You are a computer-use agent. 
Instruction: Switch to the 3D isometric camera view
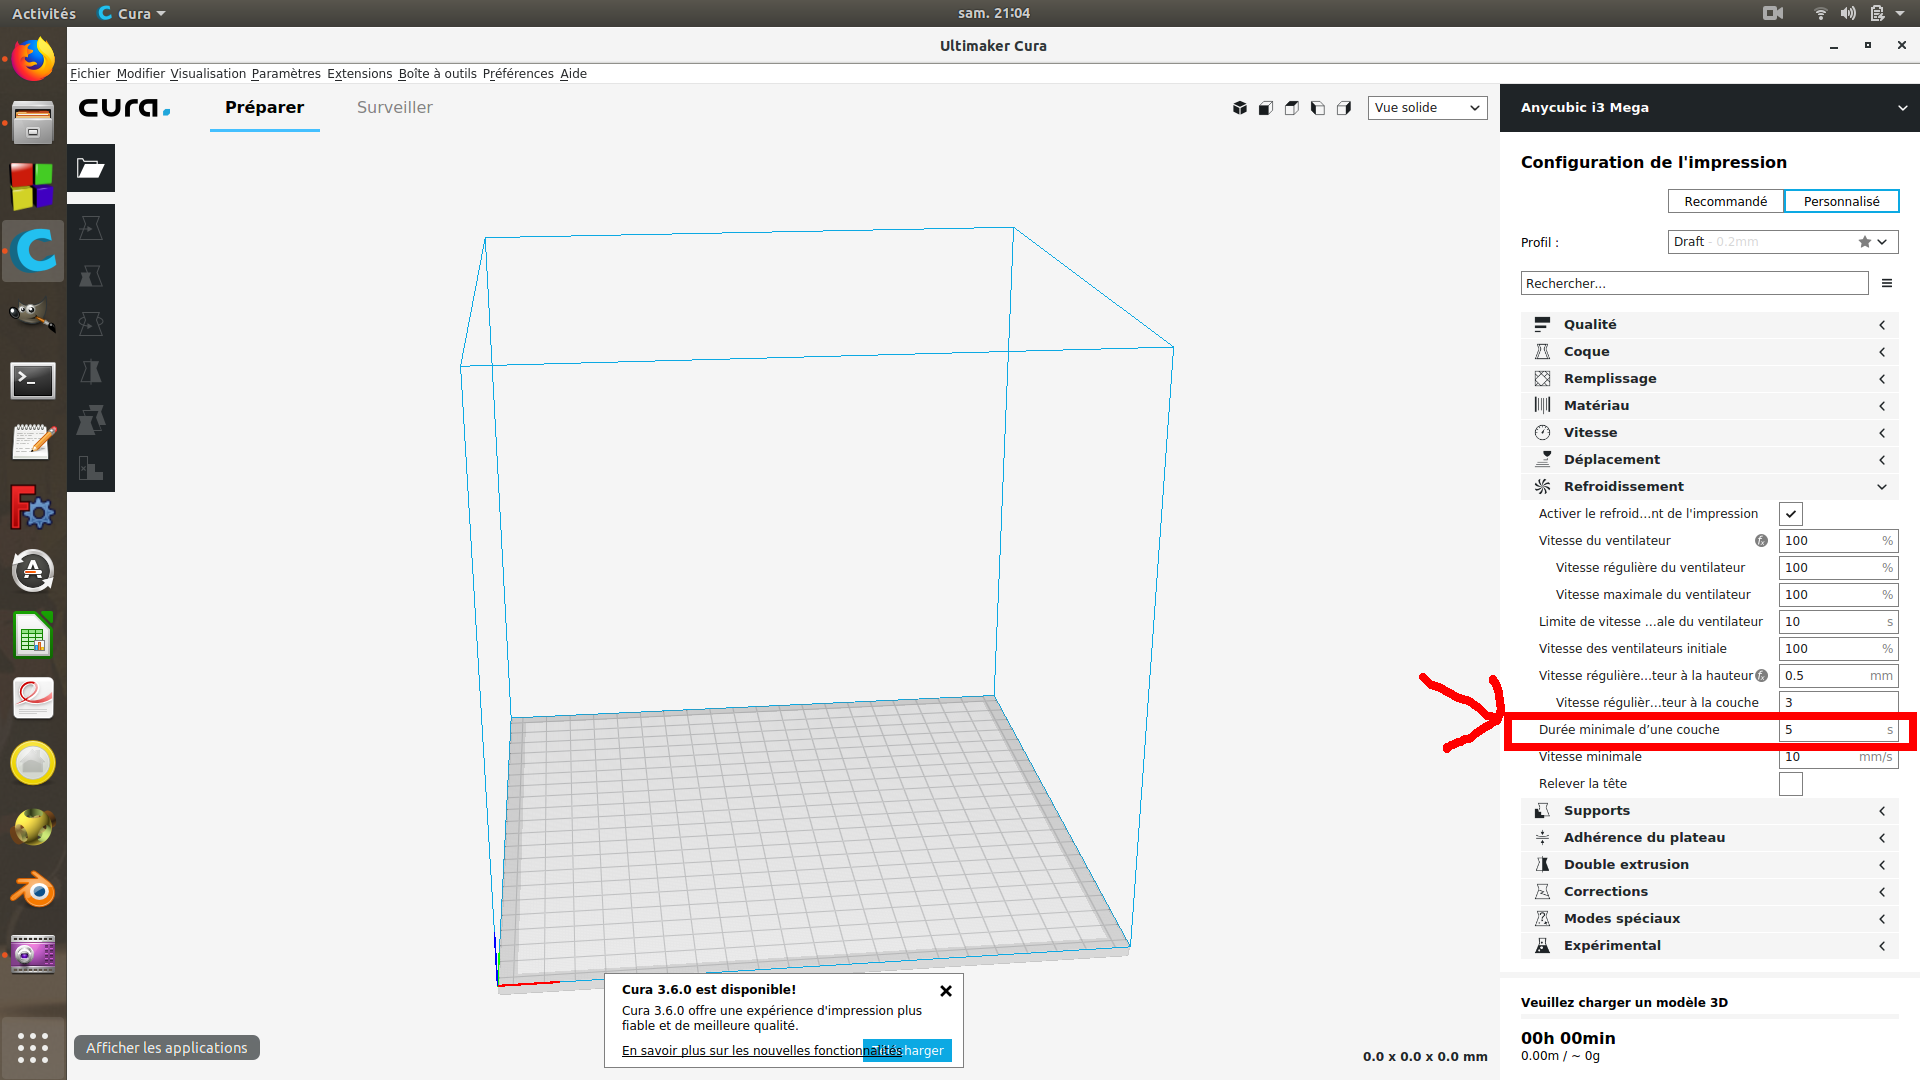[x=1240, y=108]
